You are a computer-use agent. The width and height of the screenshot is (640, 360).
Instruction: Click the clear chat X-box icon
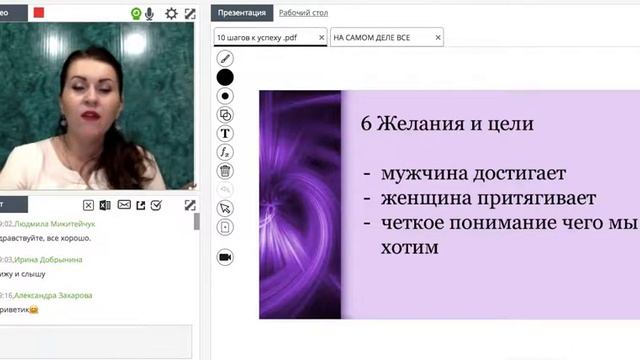pyautogui.click(x=88, y=205)
